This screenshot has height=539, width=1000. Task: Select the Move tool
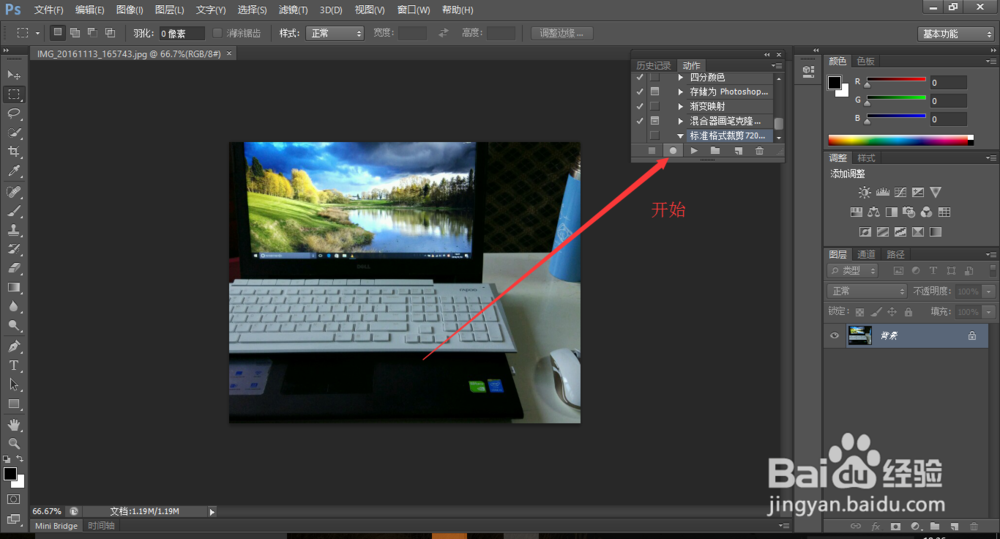point(13,75)
